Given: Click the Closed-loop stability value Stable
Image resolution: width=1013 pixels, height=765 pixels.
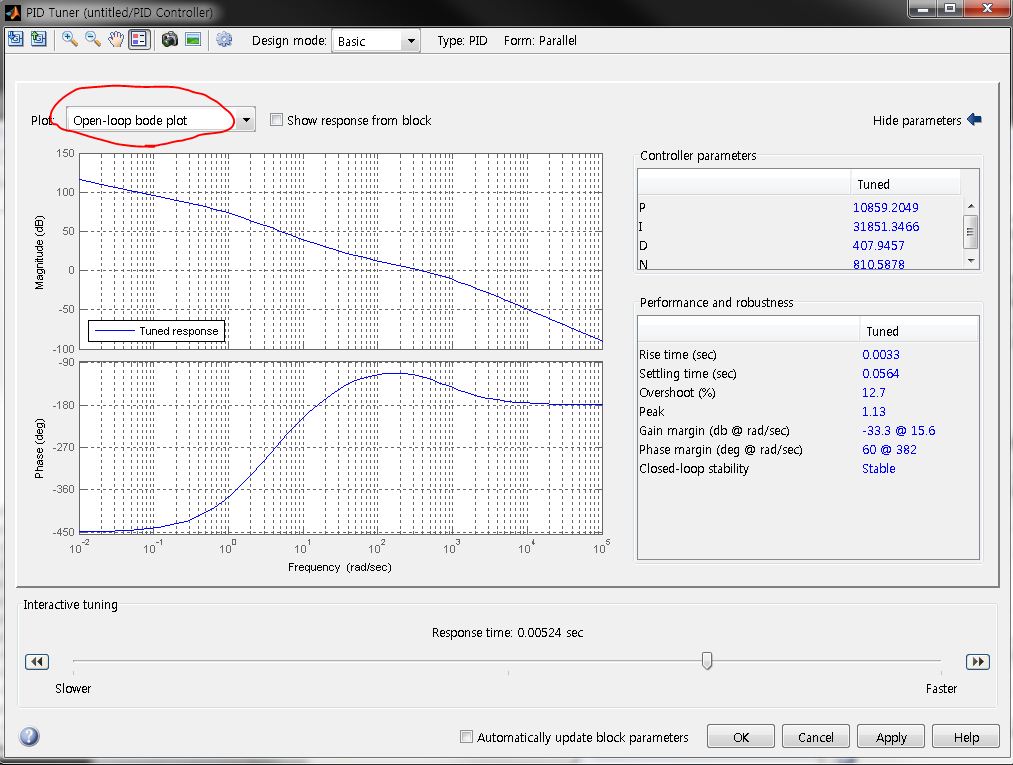Looking at the screenshot, I should coord(879,468).
